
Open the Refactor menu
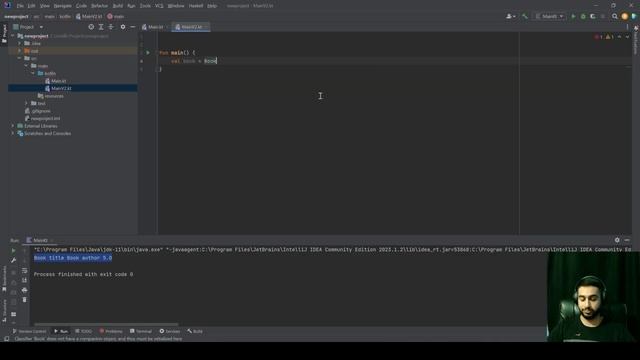pyautogui.click(x=99, y=6)
